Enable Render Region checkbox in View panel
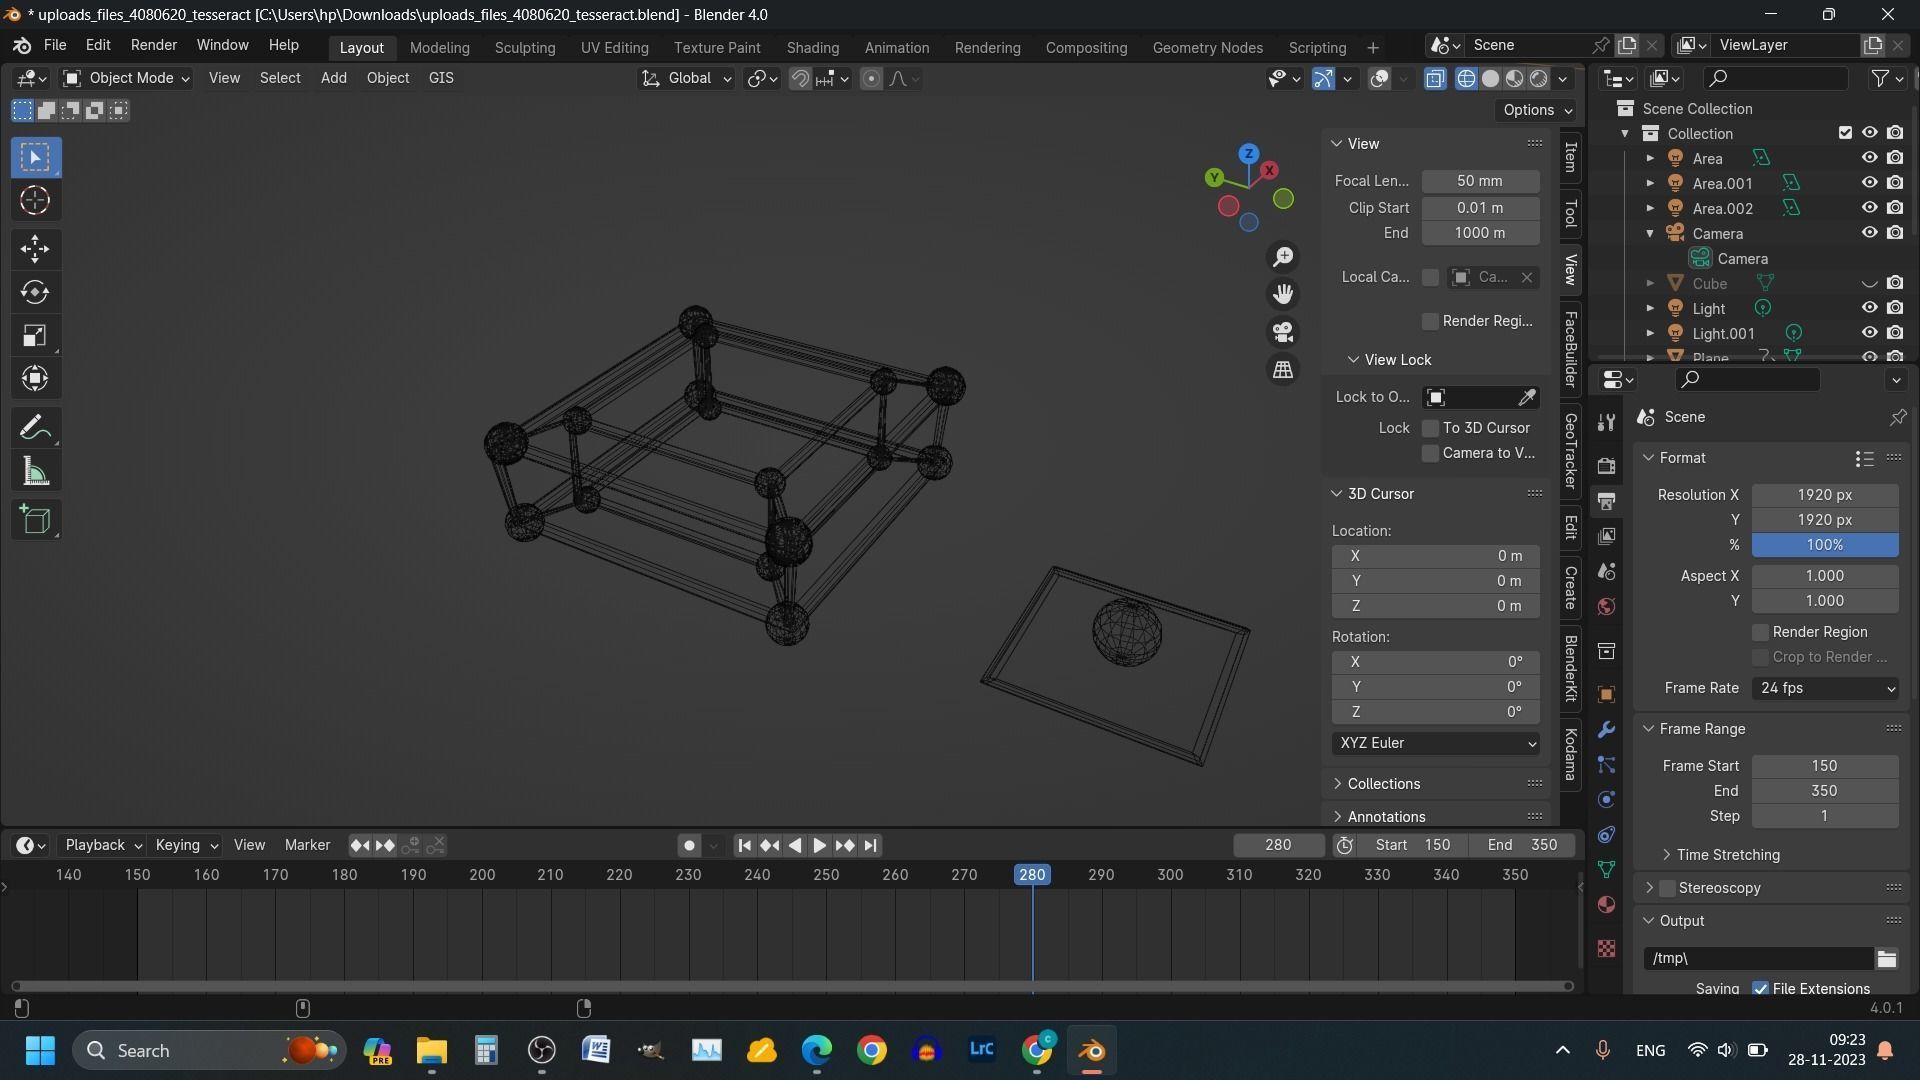Screen dimensions: 1920x1080 coord(1430,321)
